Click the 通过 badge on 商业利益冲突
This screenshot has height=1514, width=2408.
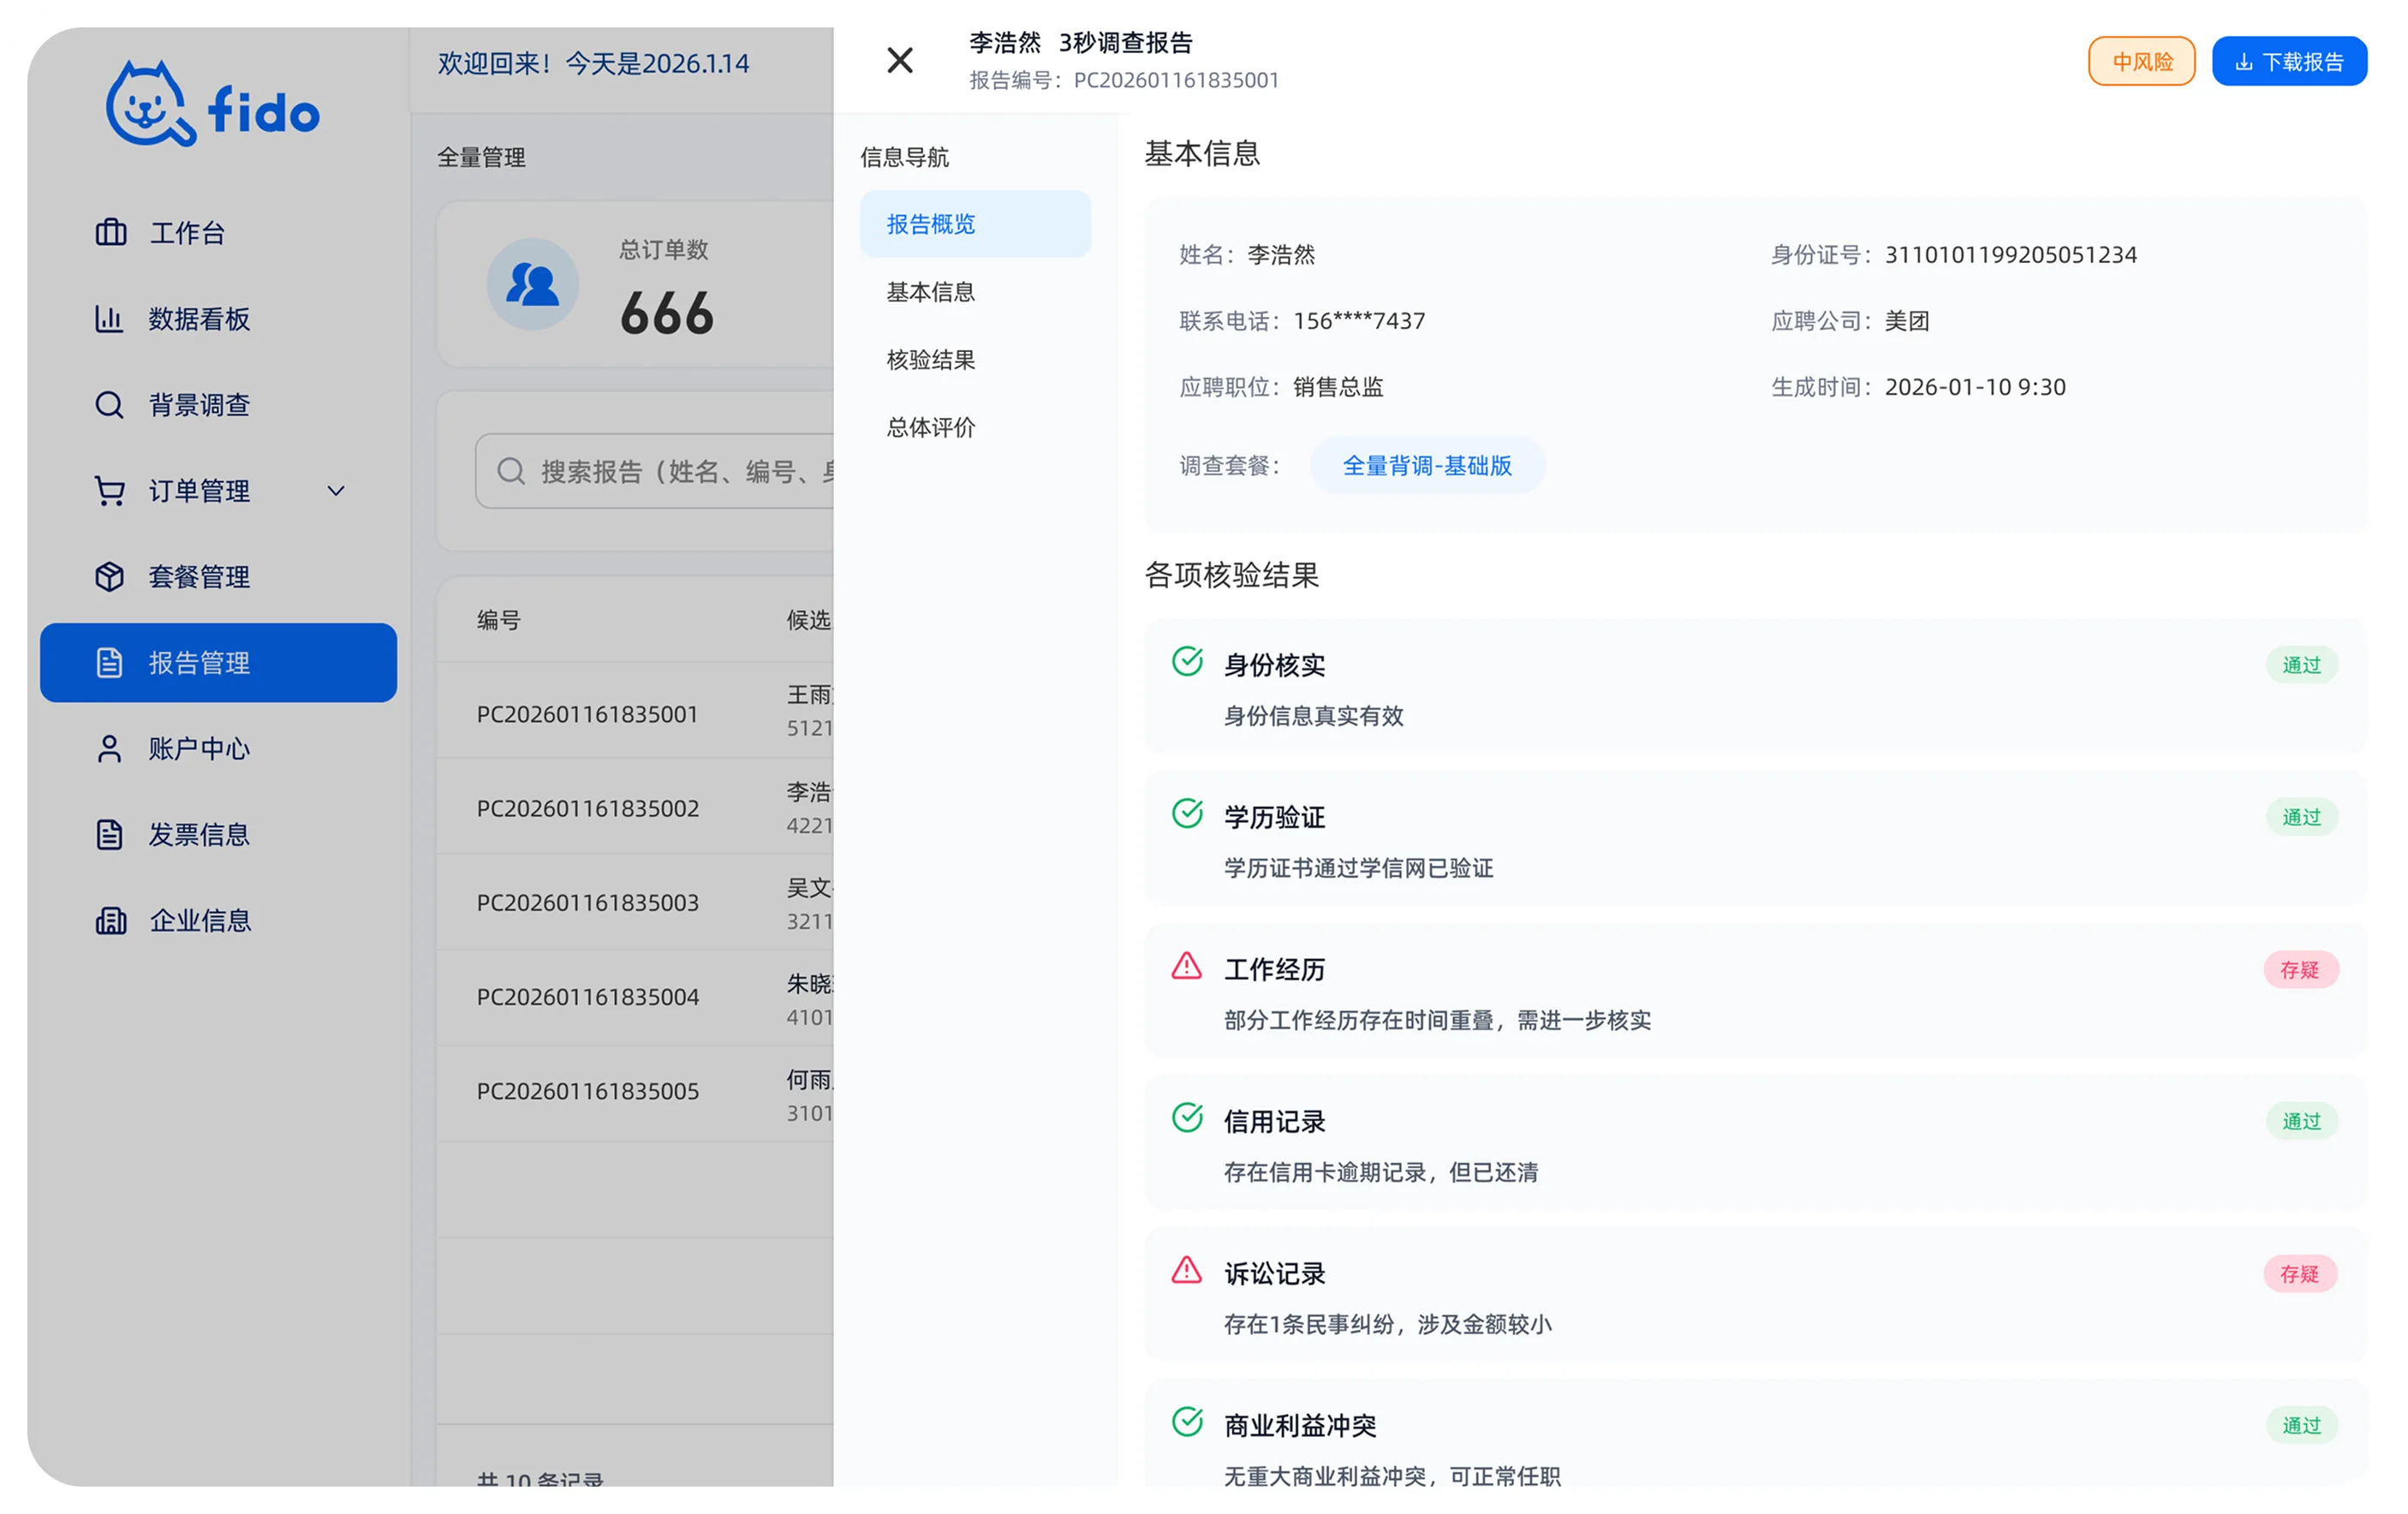[2301, 1426]
